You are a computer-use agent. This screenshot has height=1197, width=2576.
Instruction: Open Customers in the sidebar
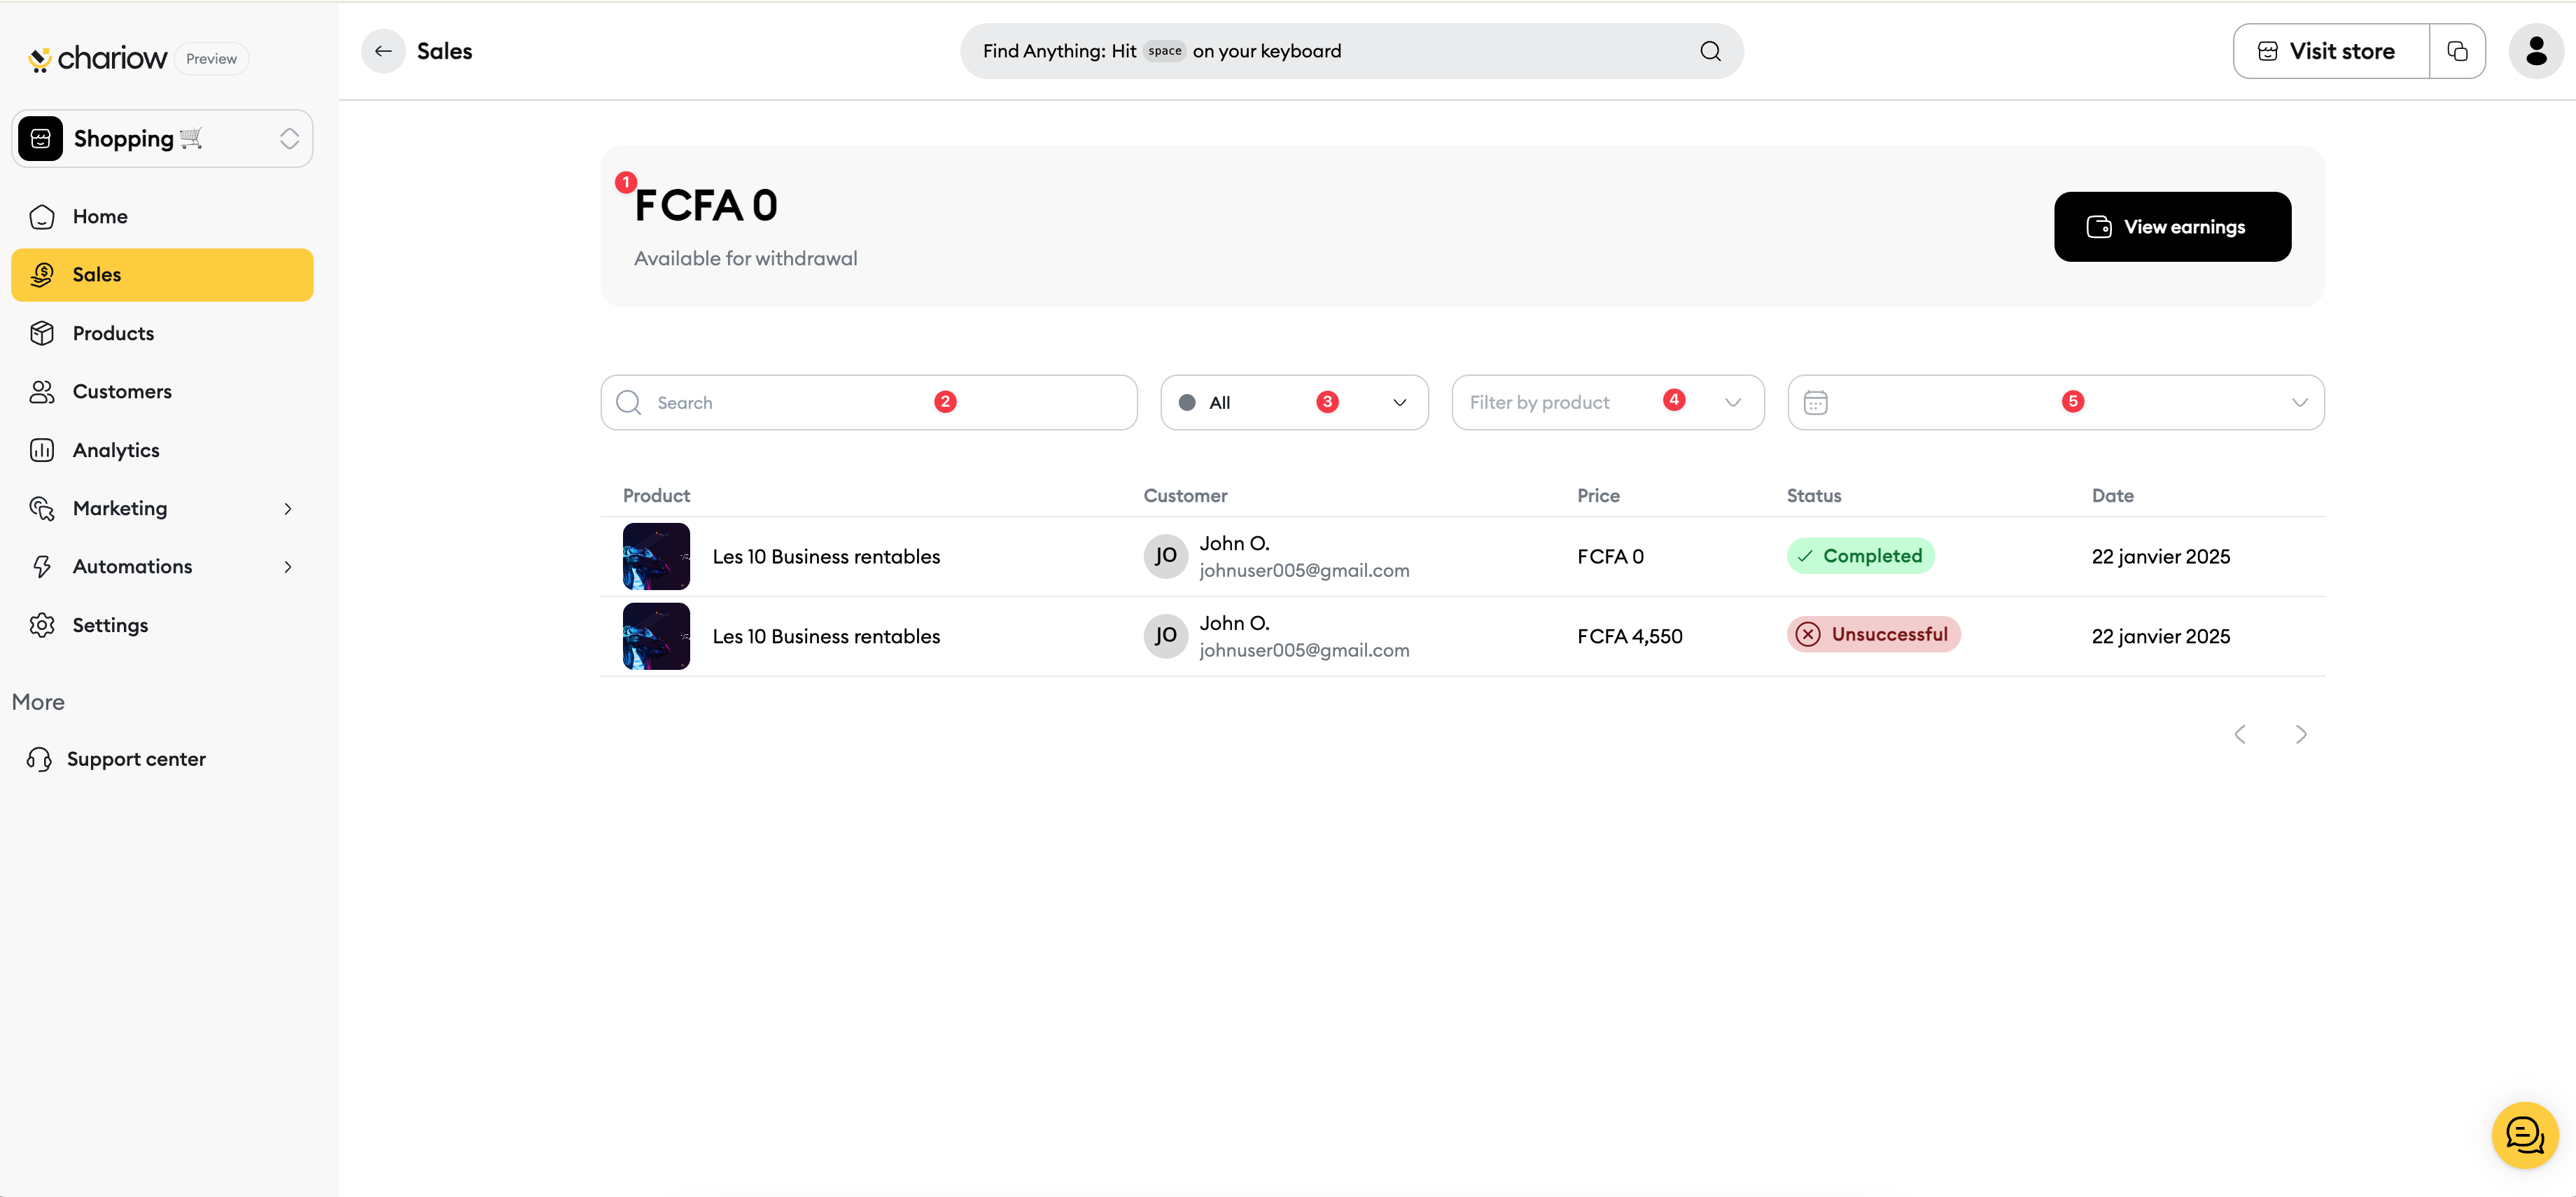(162, 392)
